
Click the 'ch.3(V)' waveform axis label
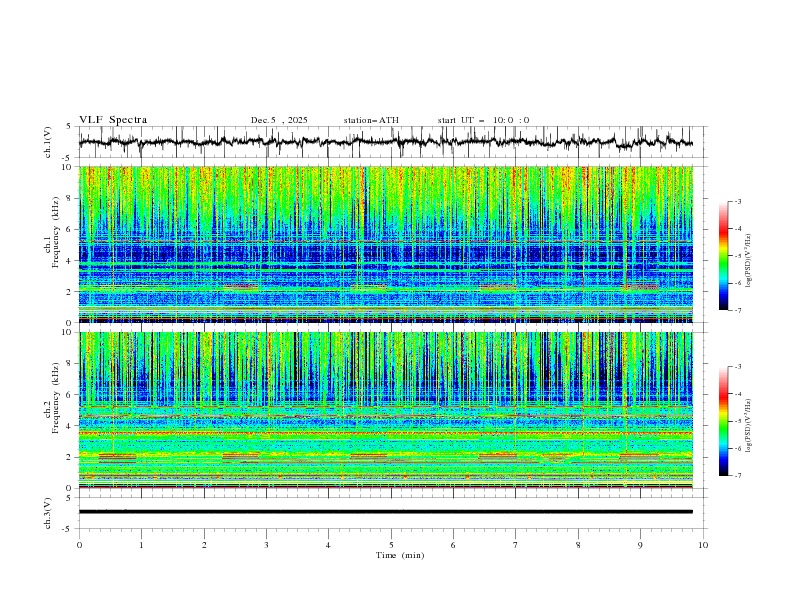coord(48,513)
